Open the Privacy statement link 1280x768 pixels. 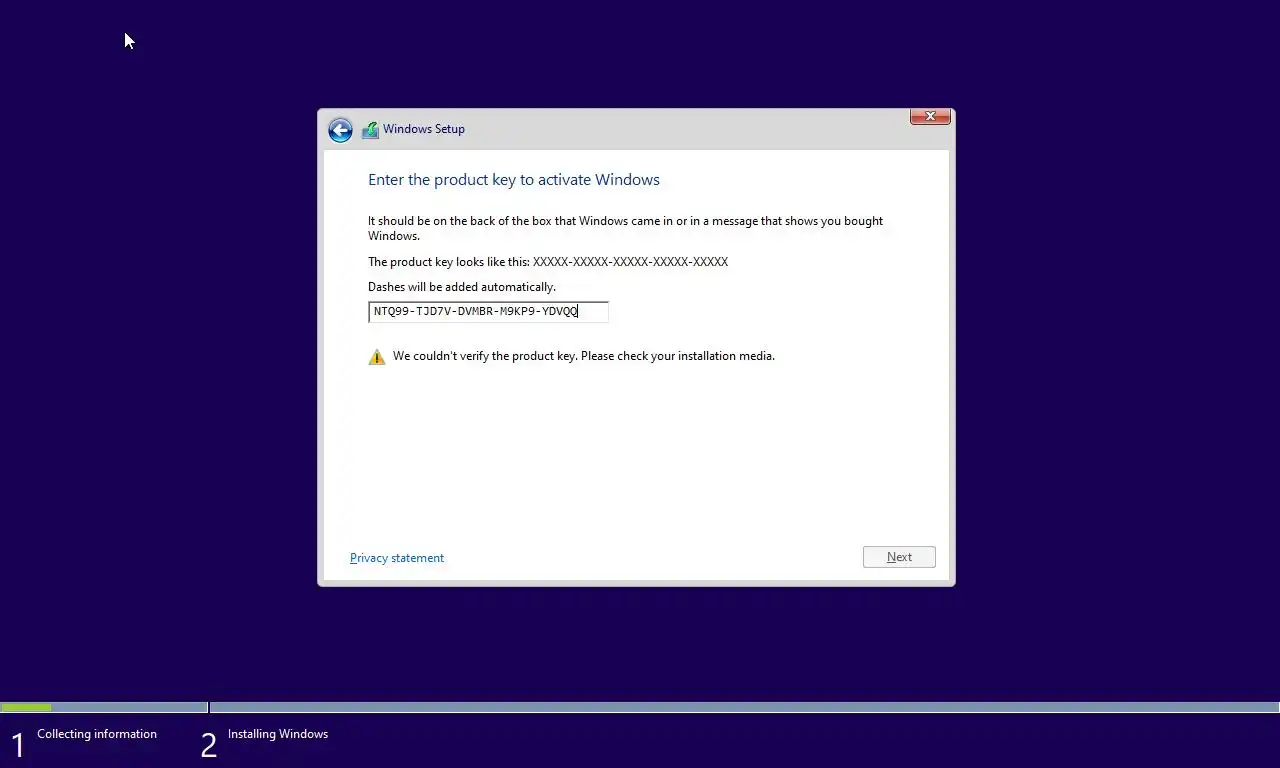tap(397, 558)
